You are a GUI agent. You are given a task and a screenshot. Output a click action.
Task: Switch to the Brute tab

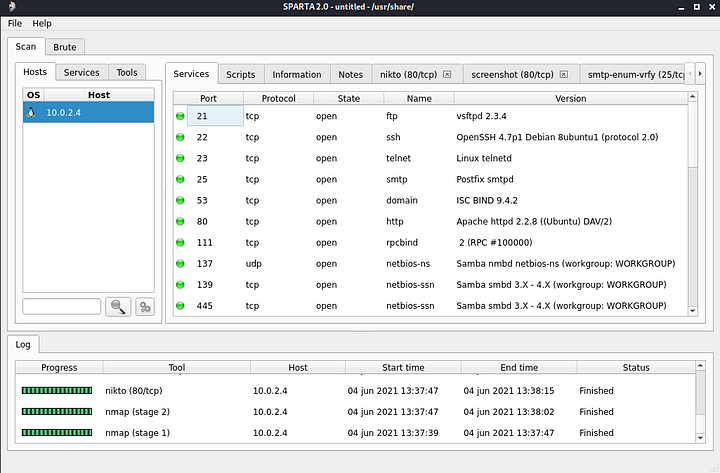(x=65, y=47)
